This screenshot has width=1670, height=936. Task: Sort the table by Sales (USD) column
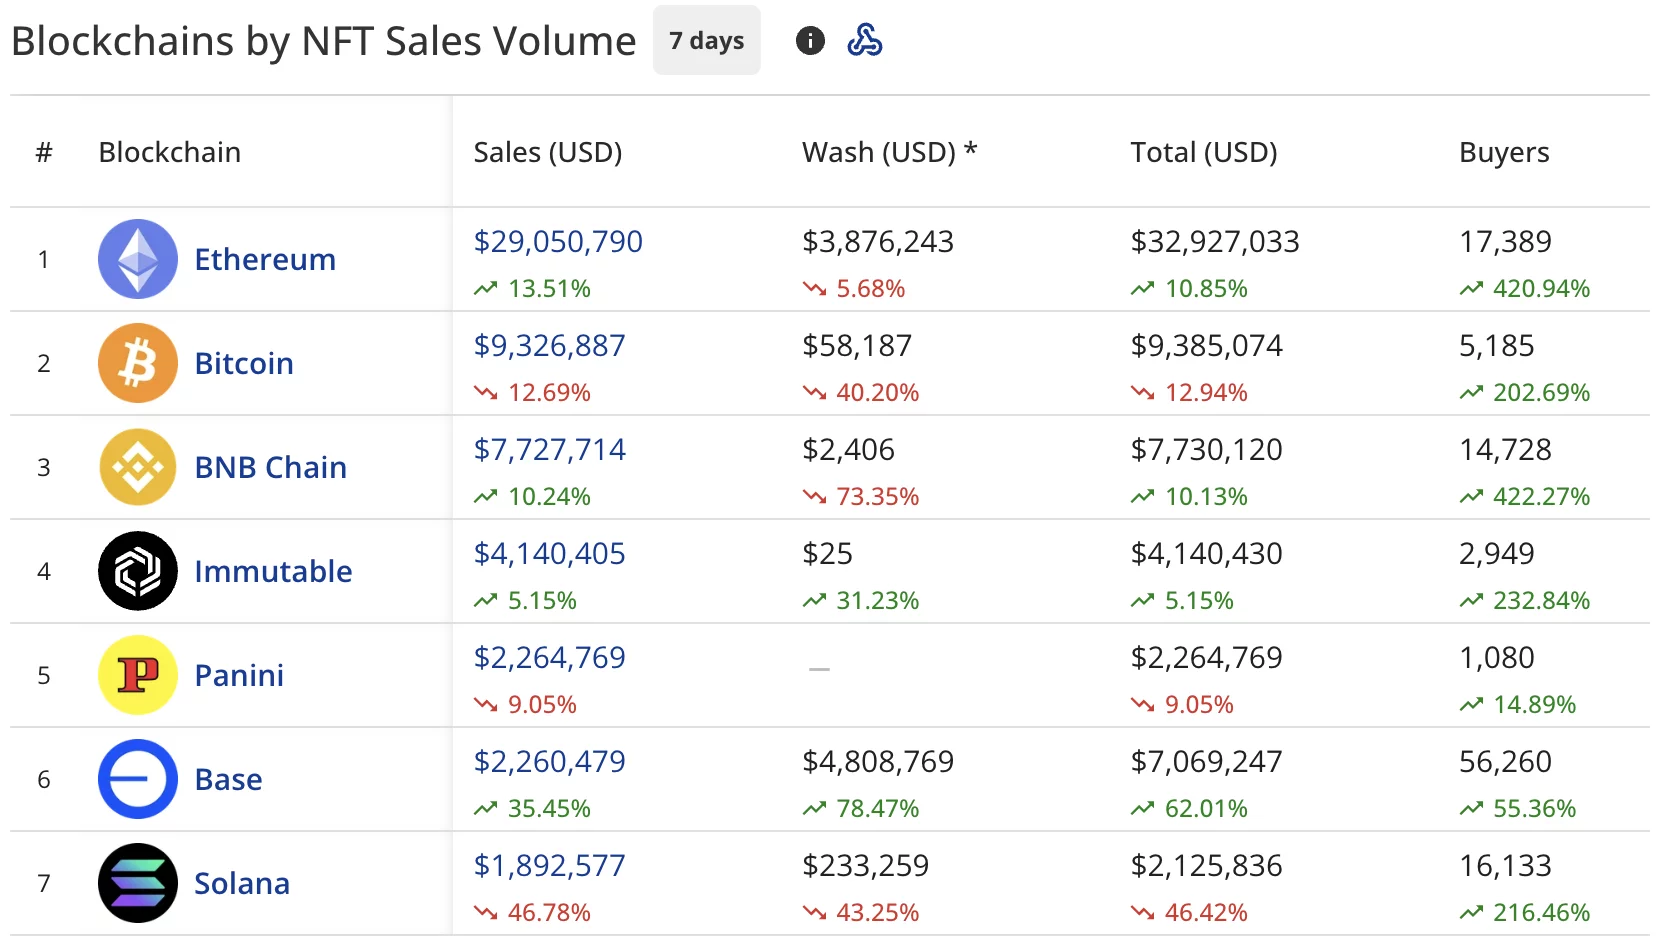548,152
